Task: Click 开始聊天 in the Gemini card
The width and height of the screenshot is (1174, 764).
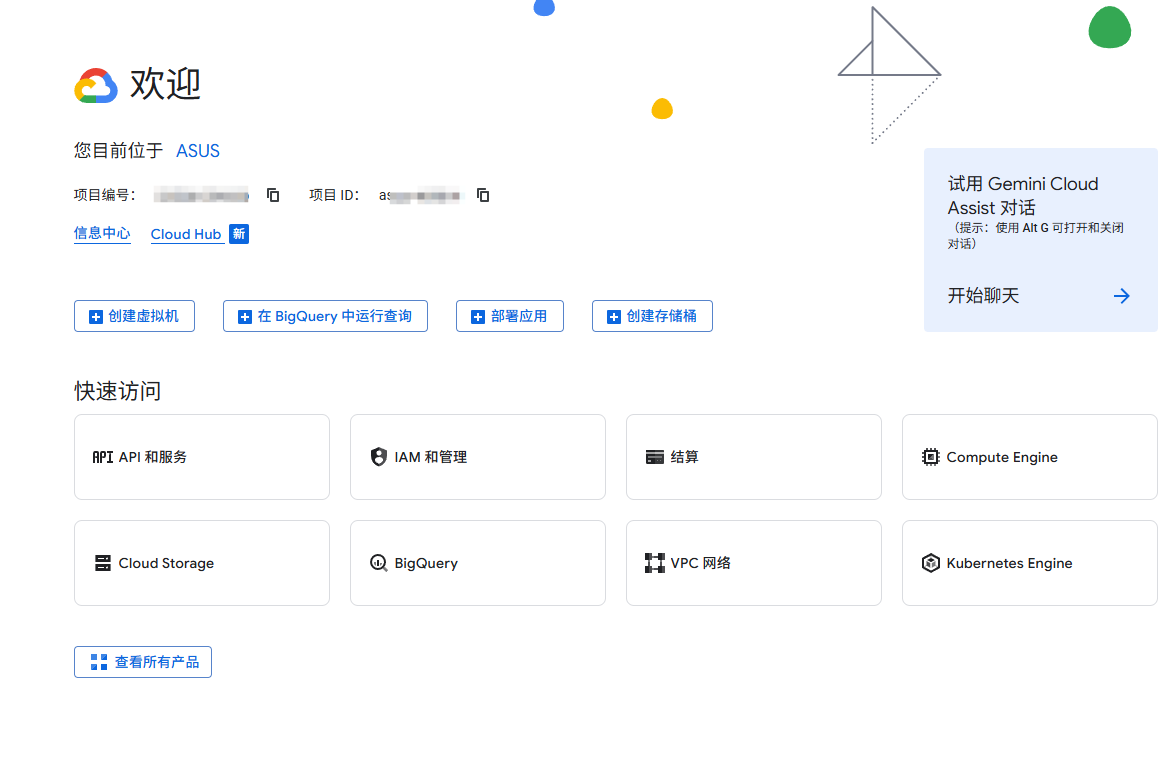Action: (984, 296)
